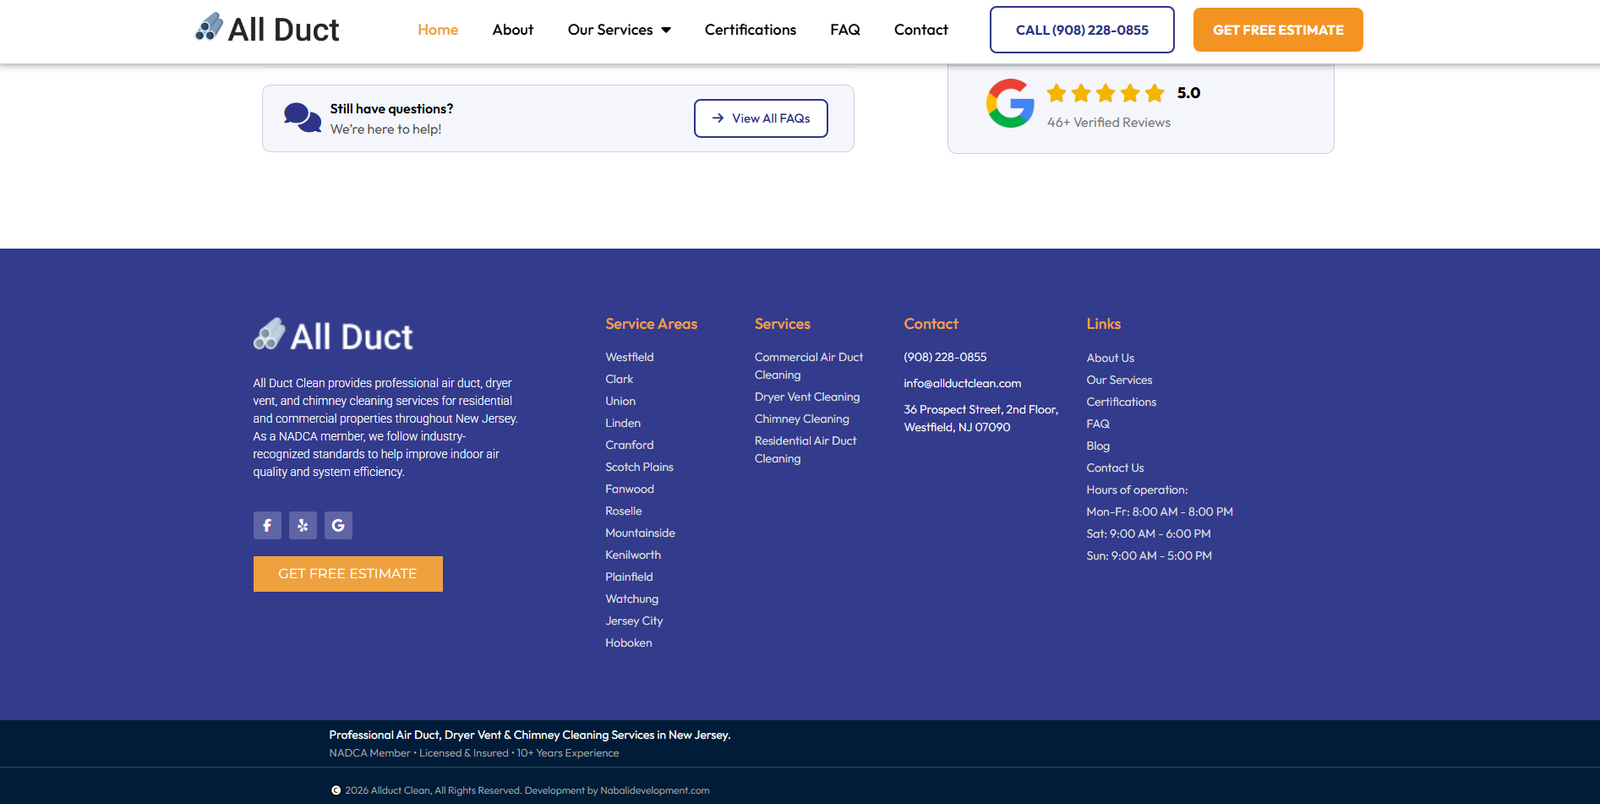
Task: Open the Certifications menu item
Action: pyautogui.click(x=750, y=30)
